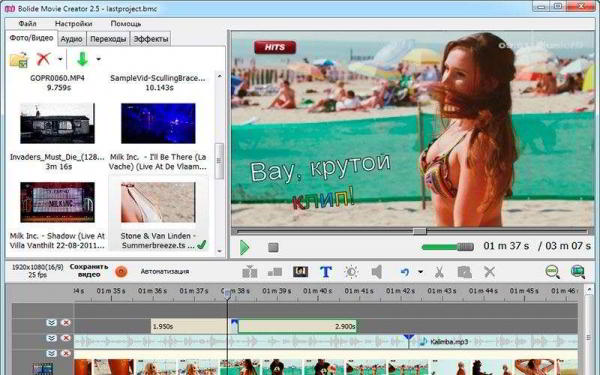Click the green arrow add to timeline icon

point(82,59)
